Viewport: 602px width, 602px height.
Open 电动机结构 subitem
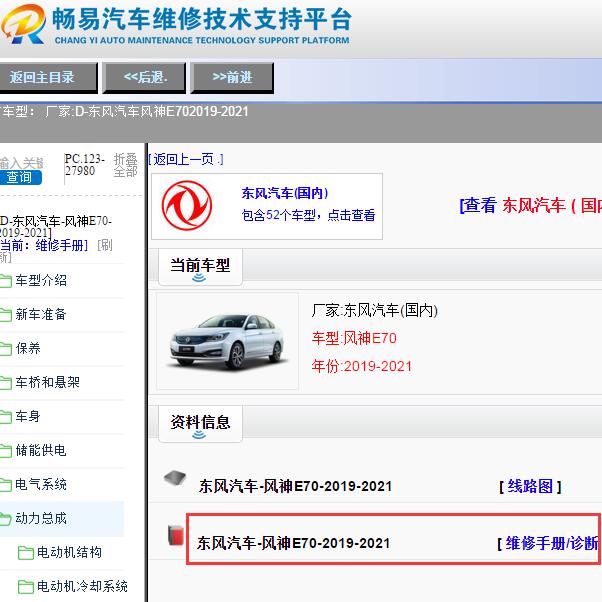tap(69, 553)
